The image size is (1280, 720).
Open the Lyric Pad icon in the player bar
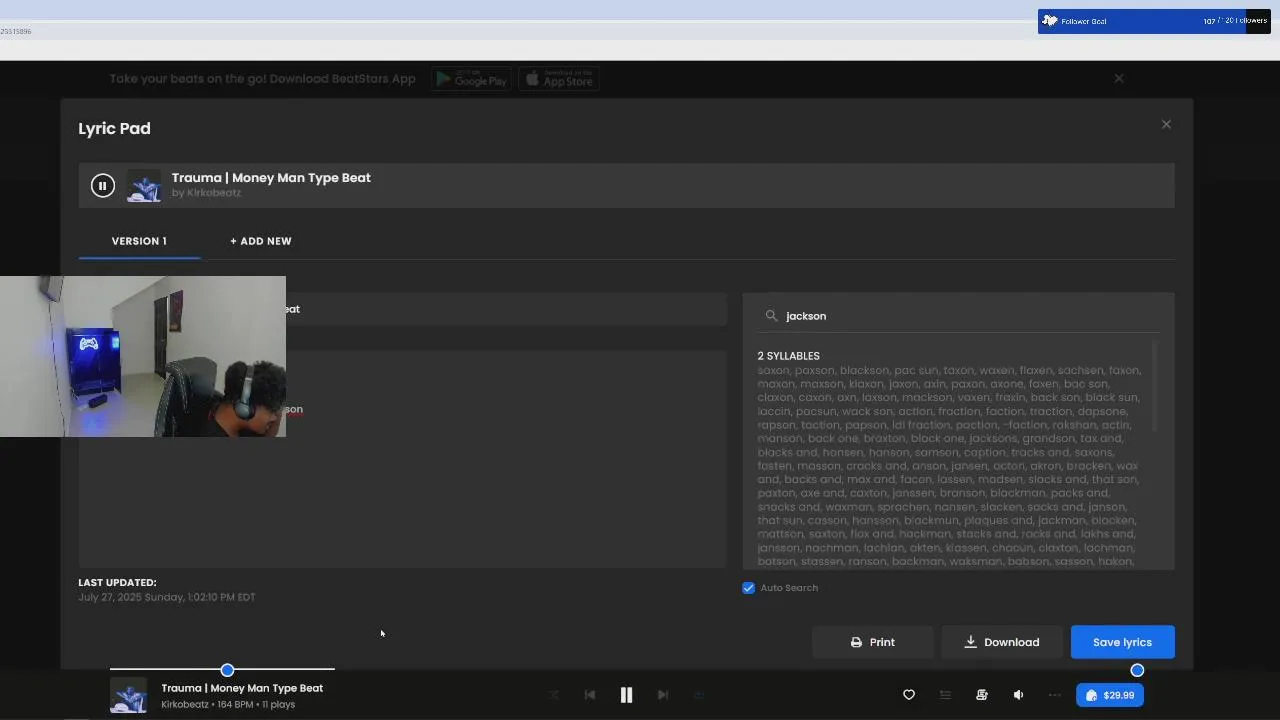coord(981,695)
